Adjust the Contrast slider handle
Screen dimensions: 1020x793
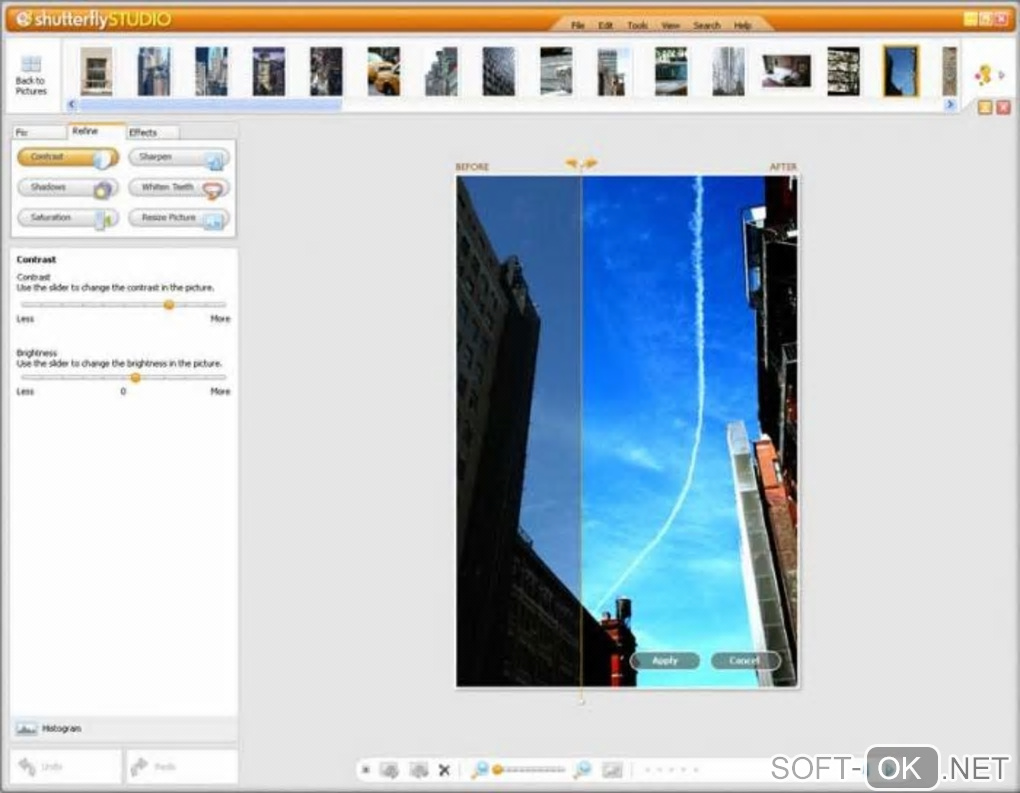(169, 304)
